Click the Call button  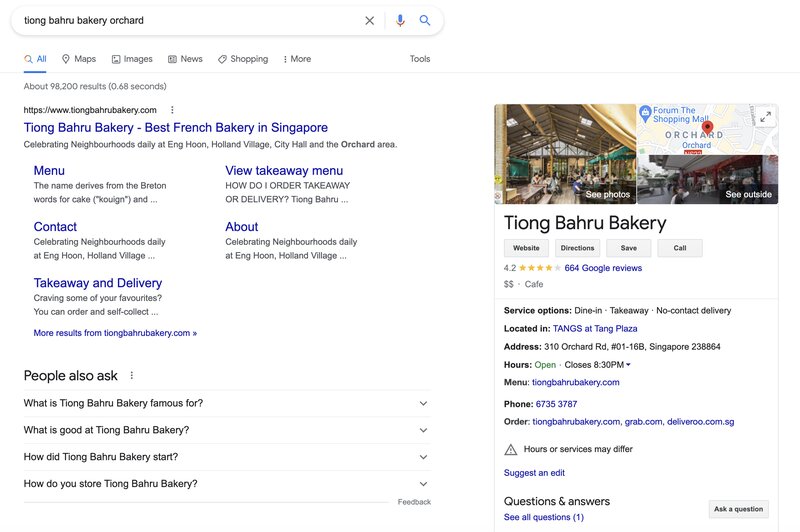pos(680,248)
